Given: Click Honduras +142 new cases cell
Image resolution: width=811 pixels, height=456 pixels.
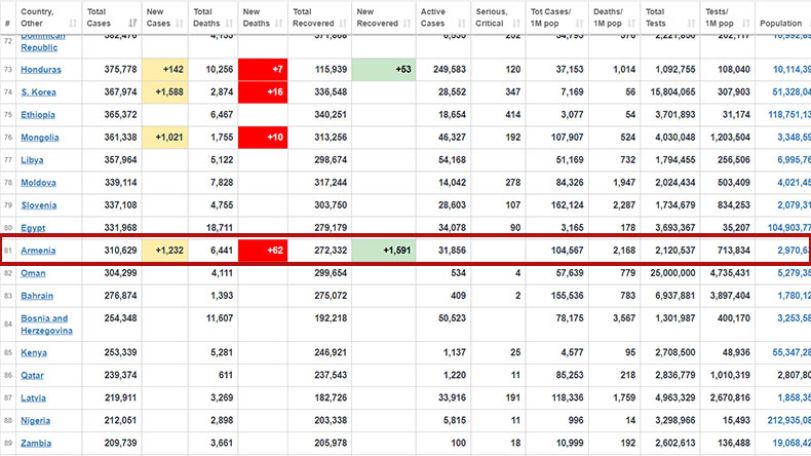Looking at the screenshot, I should pyautogui.click(x=165, y=69).
